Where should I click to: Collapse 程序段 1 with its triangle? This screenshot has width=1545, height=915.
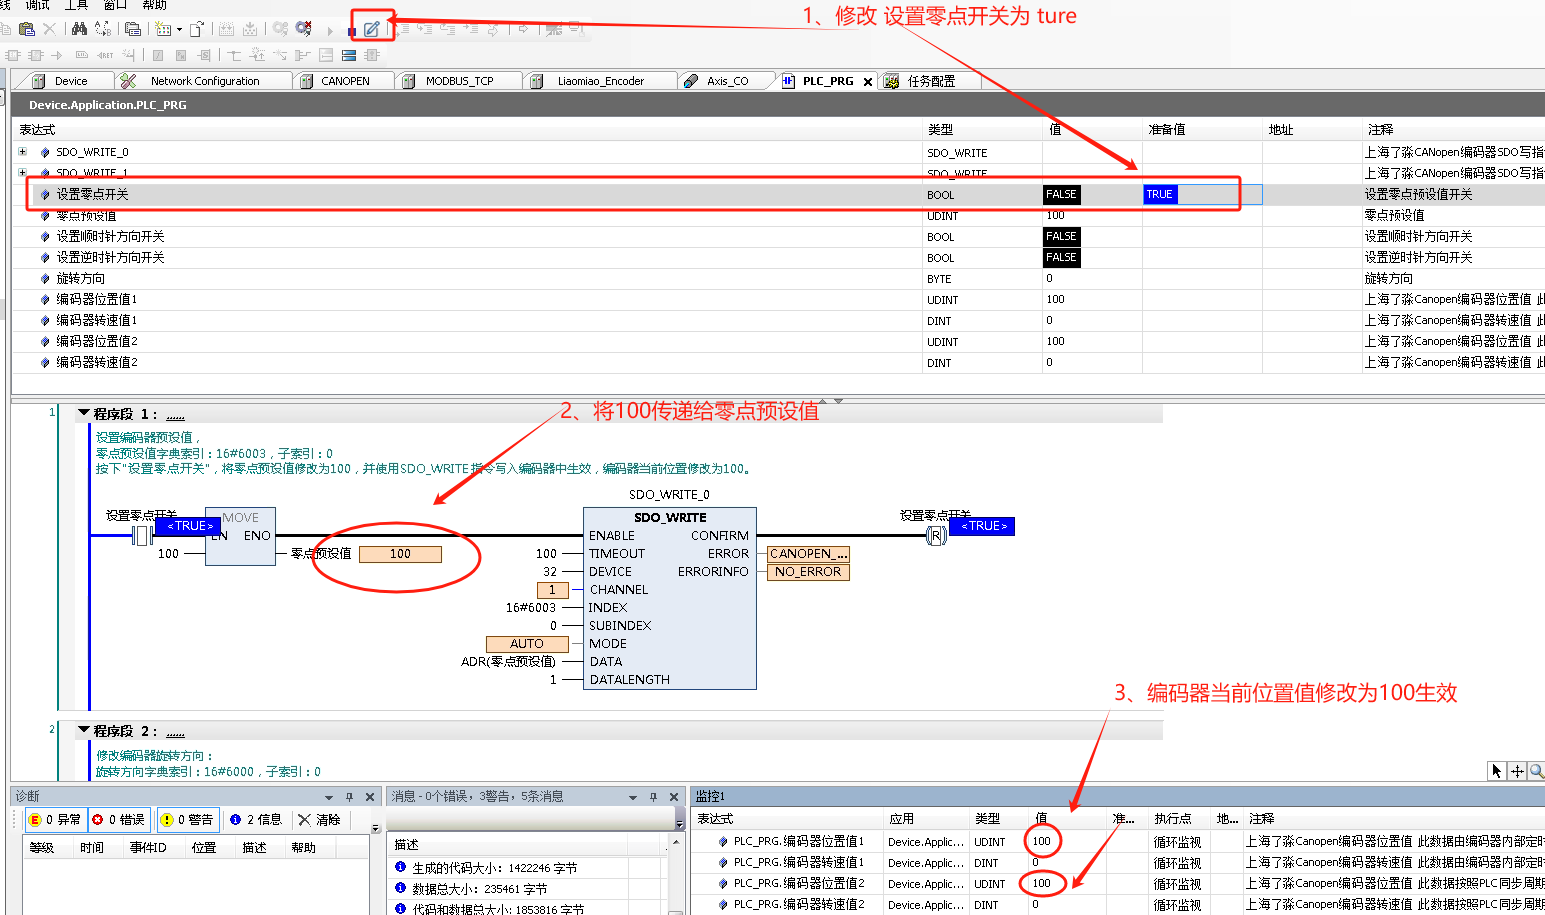point(84,412)
